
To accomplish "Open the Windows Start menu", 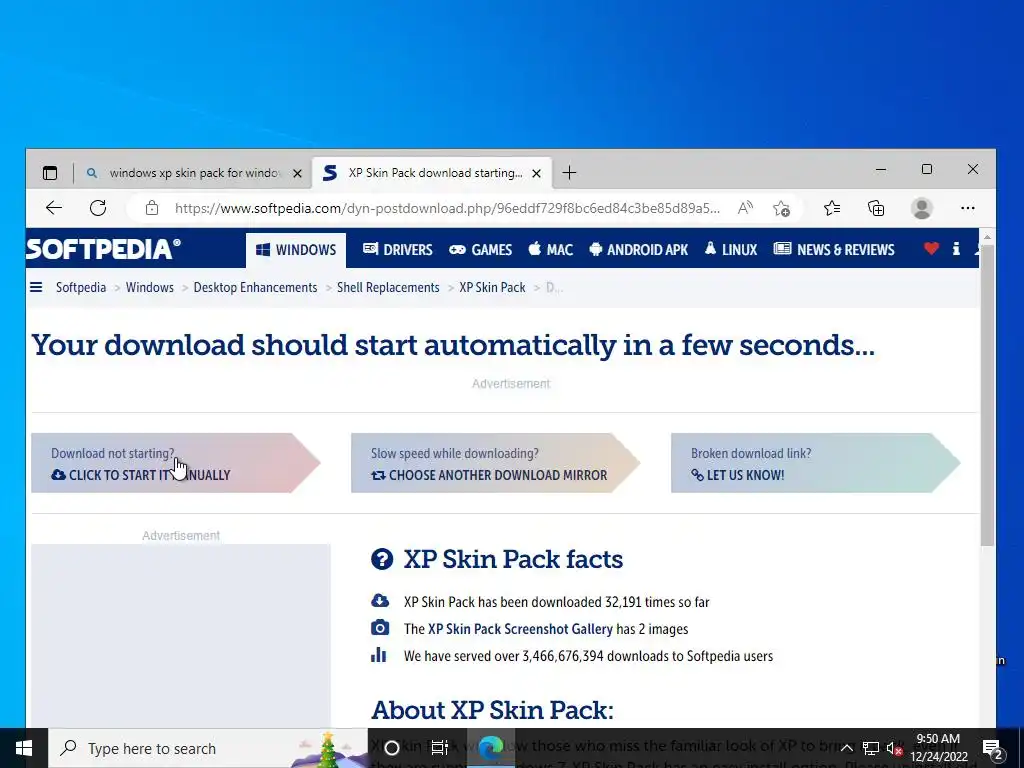I will coord(24,748).
